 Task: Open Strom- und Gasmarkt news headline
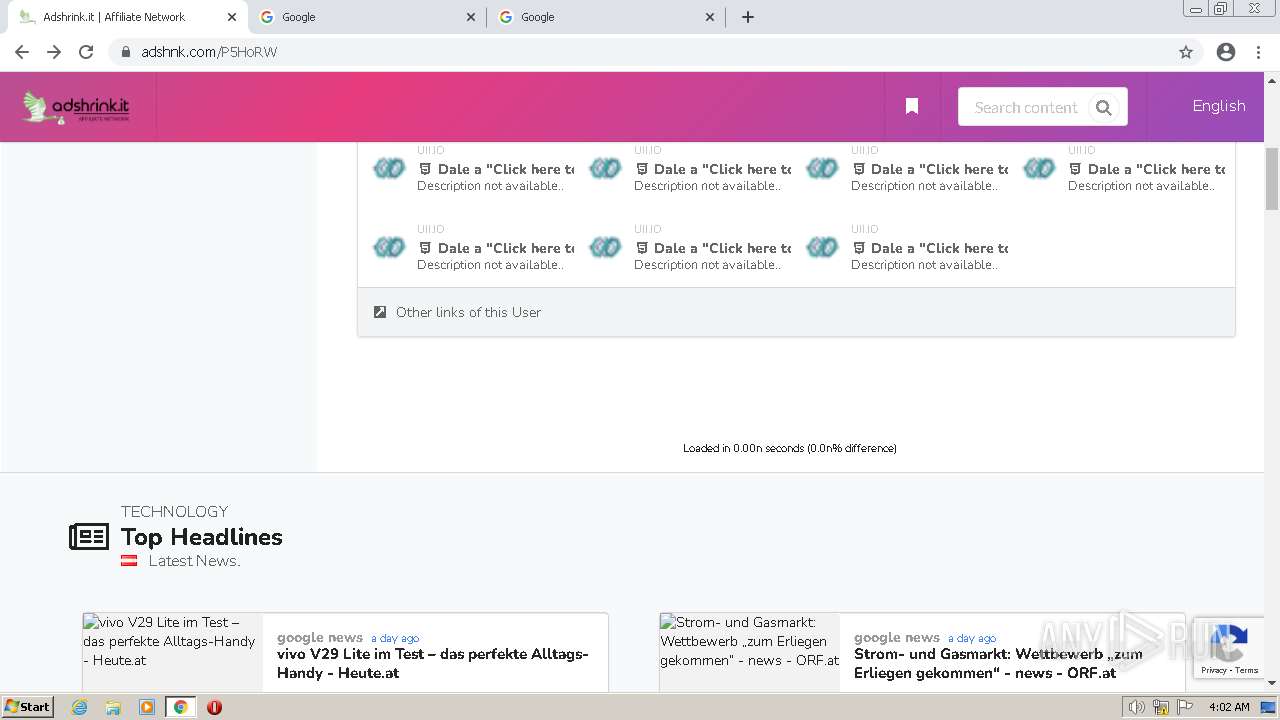(x=998, y=663)
